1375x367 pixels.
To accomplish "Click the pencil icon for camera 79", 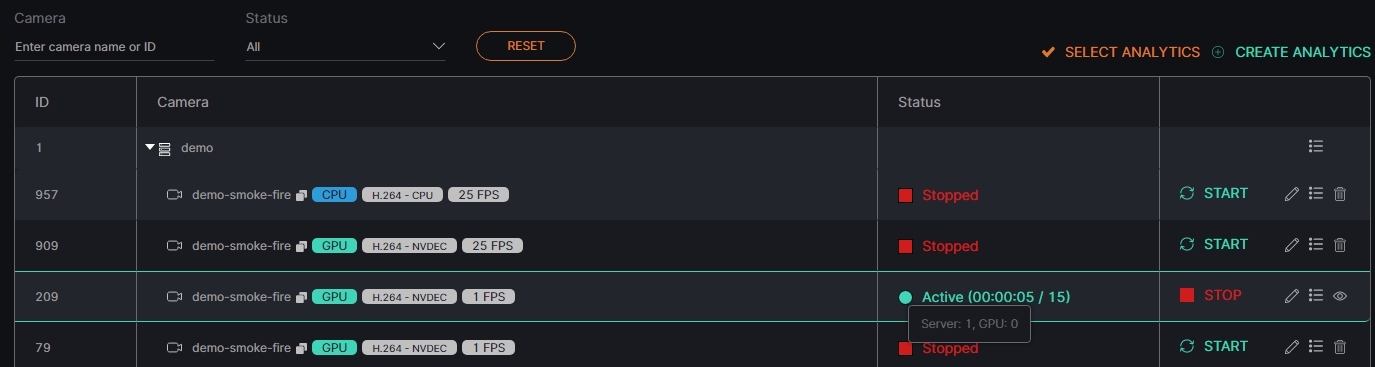I will pyautogui.click(x=1292, y=347).
